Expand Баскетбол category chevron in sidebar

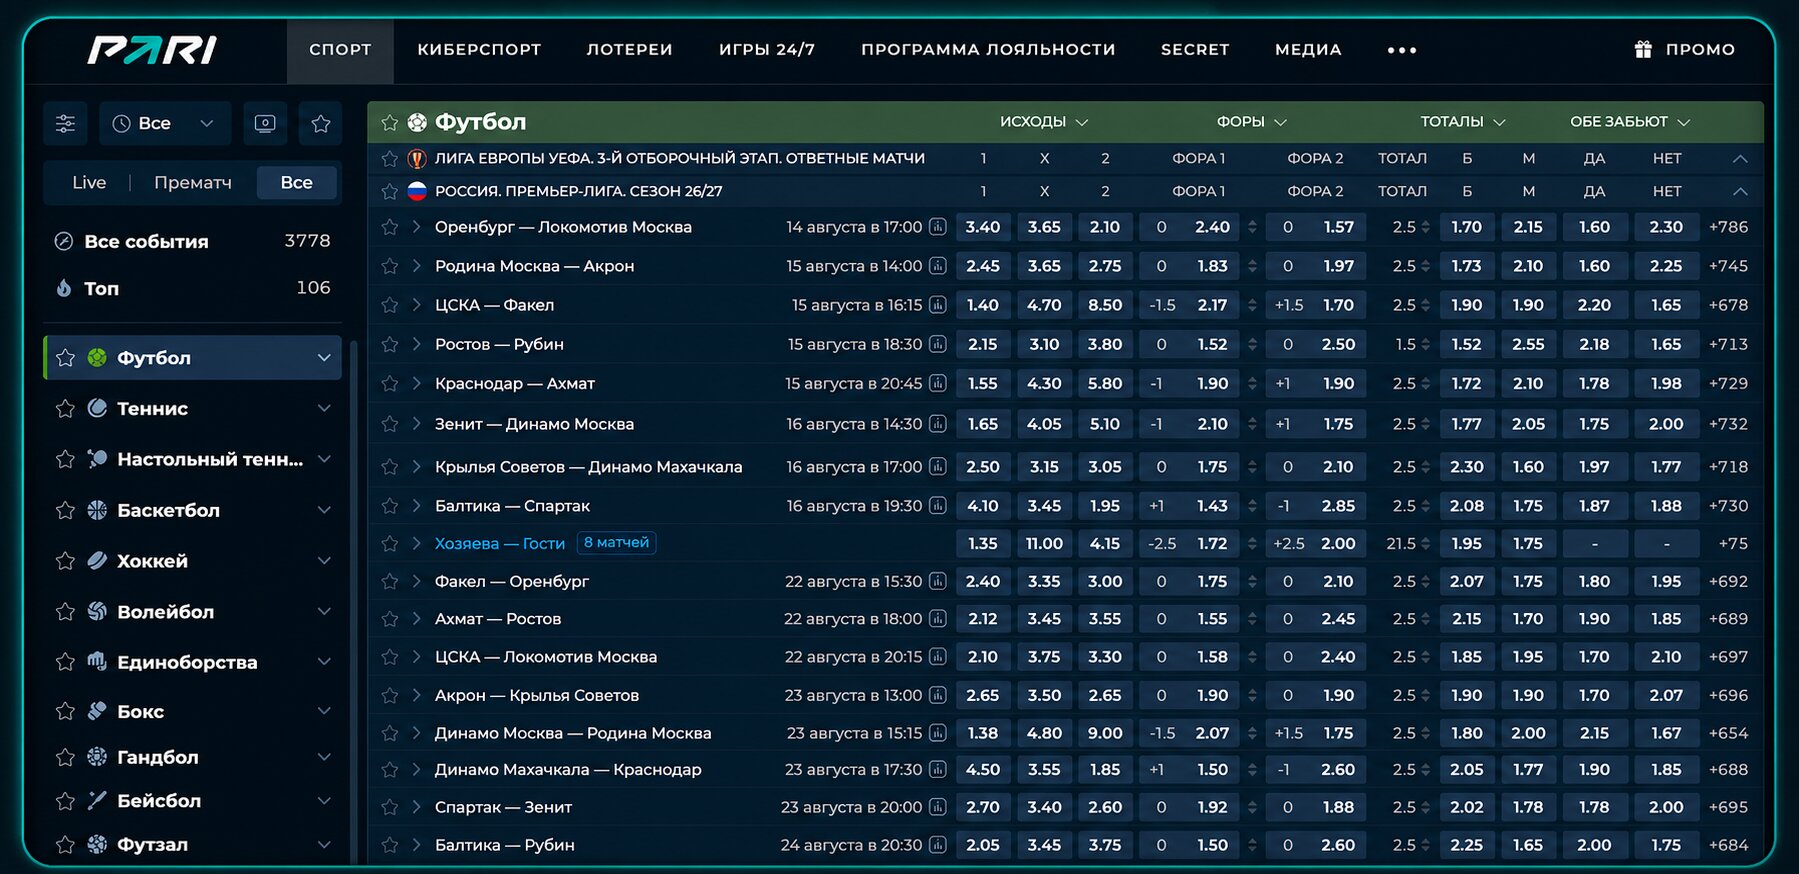pyautogui.click(x=324, y=510)
